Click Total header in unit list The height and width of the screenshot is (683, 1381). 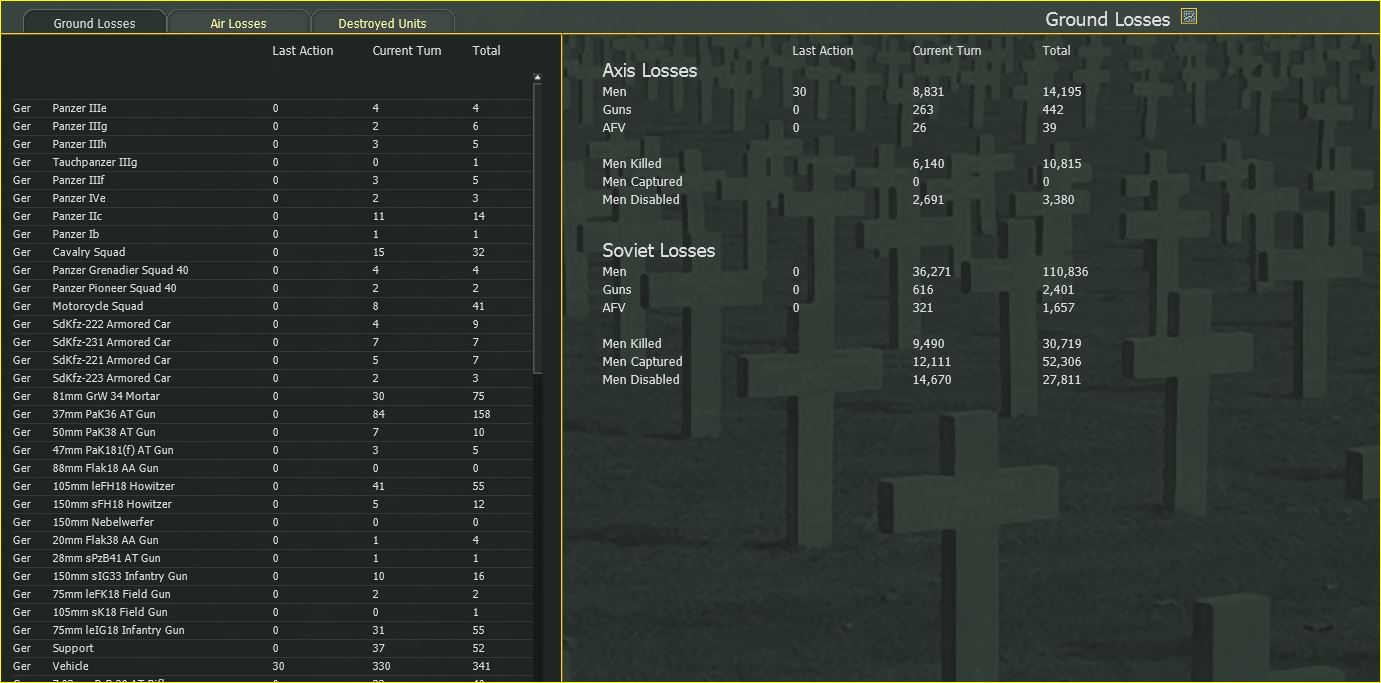(x=487, y=50)
